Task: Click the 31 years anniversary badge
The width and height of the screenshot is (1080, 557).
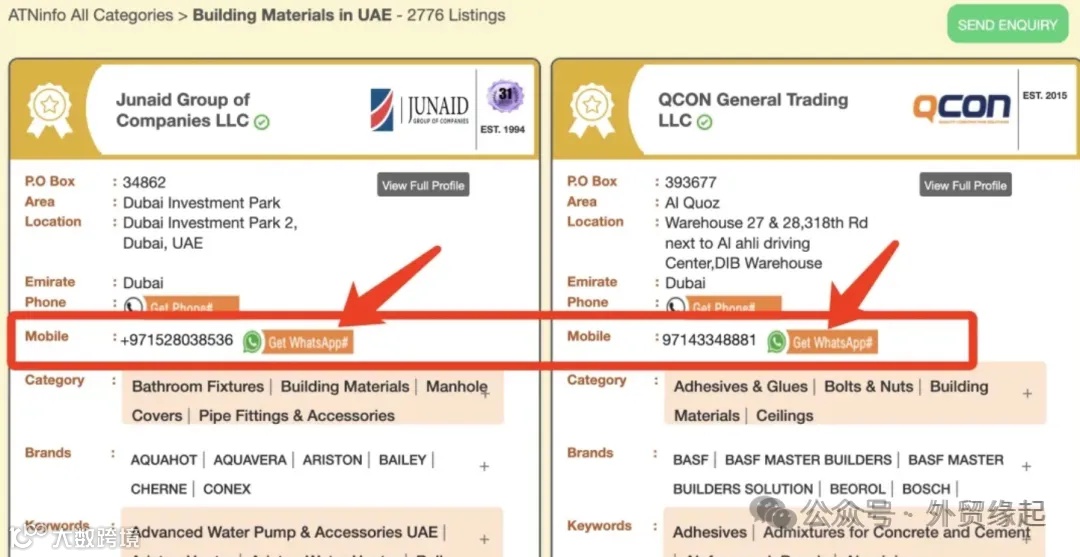Action: click(505, 96)
